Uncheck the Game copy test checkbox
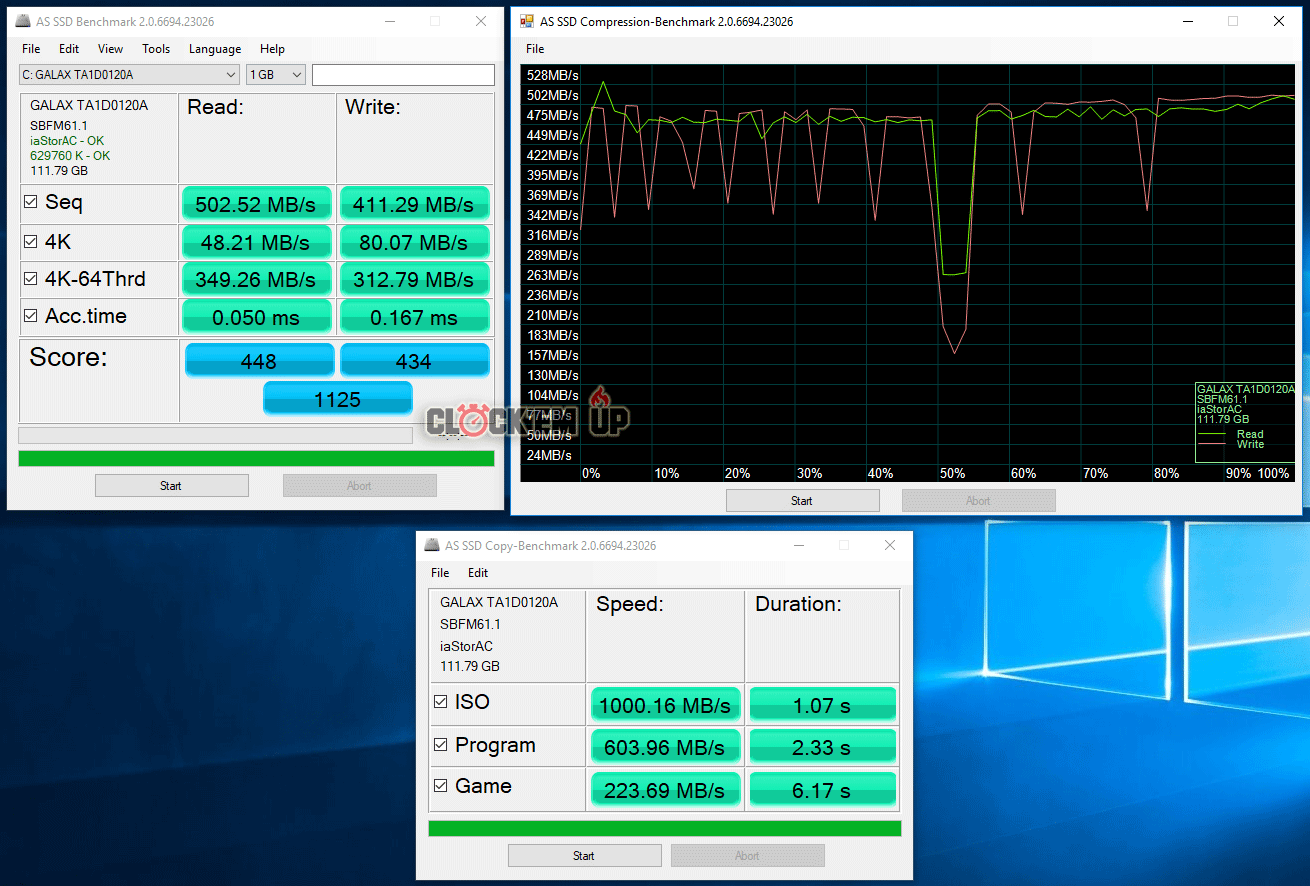Image resolution: width=1310 pixels, height=886 pixels. (x=440, y=786)
